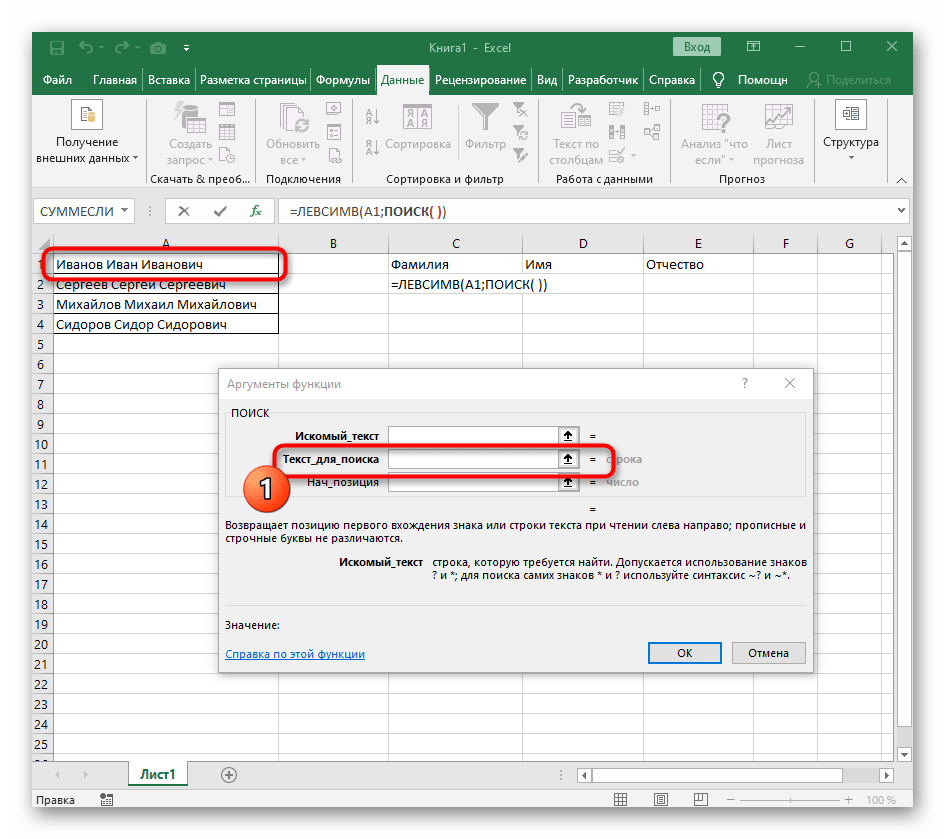The width and height of the screenshot is (945, 839).
Task: Click the Вход sign-in button
Action: (x=697, y=47)
